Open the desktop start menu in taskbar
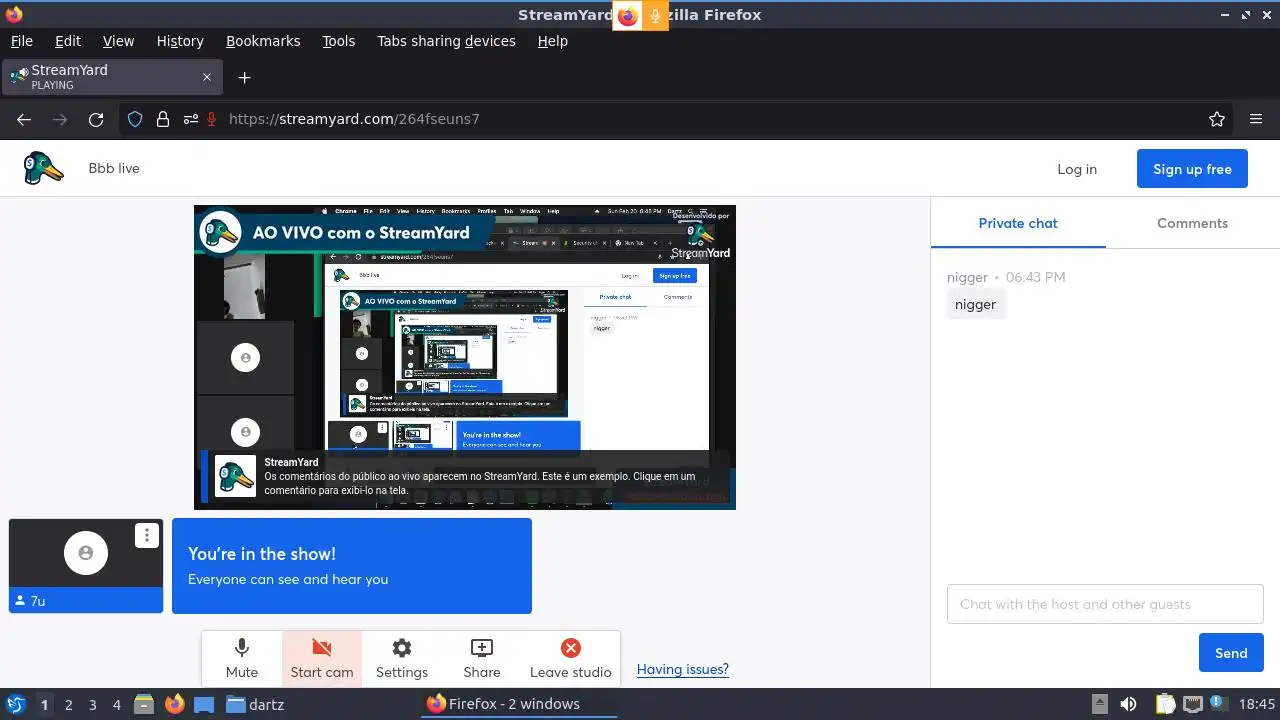Image resolution: width=1280 pixels, height=720 pixels. click(15, 704)
